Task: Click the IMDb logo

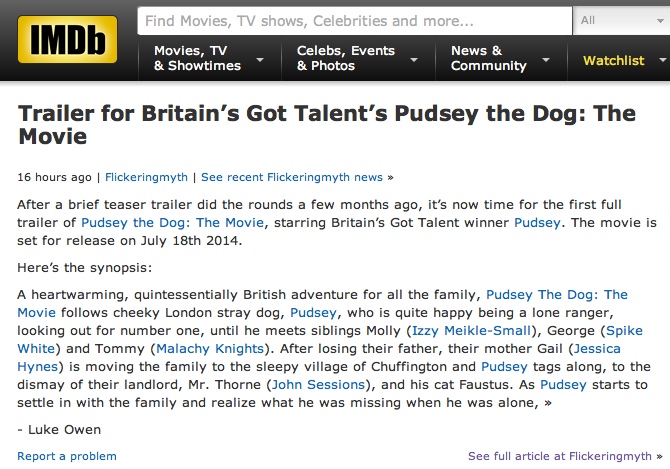Action: [x=67, y=39]
